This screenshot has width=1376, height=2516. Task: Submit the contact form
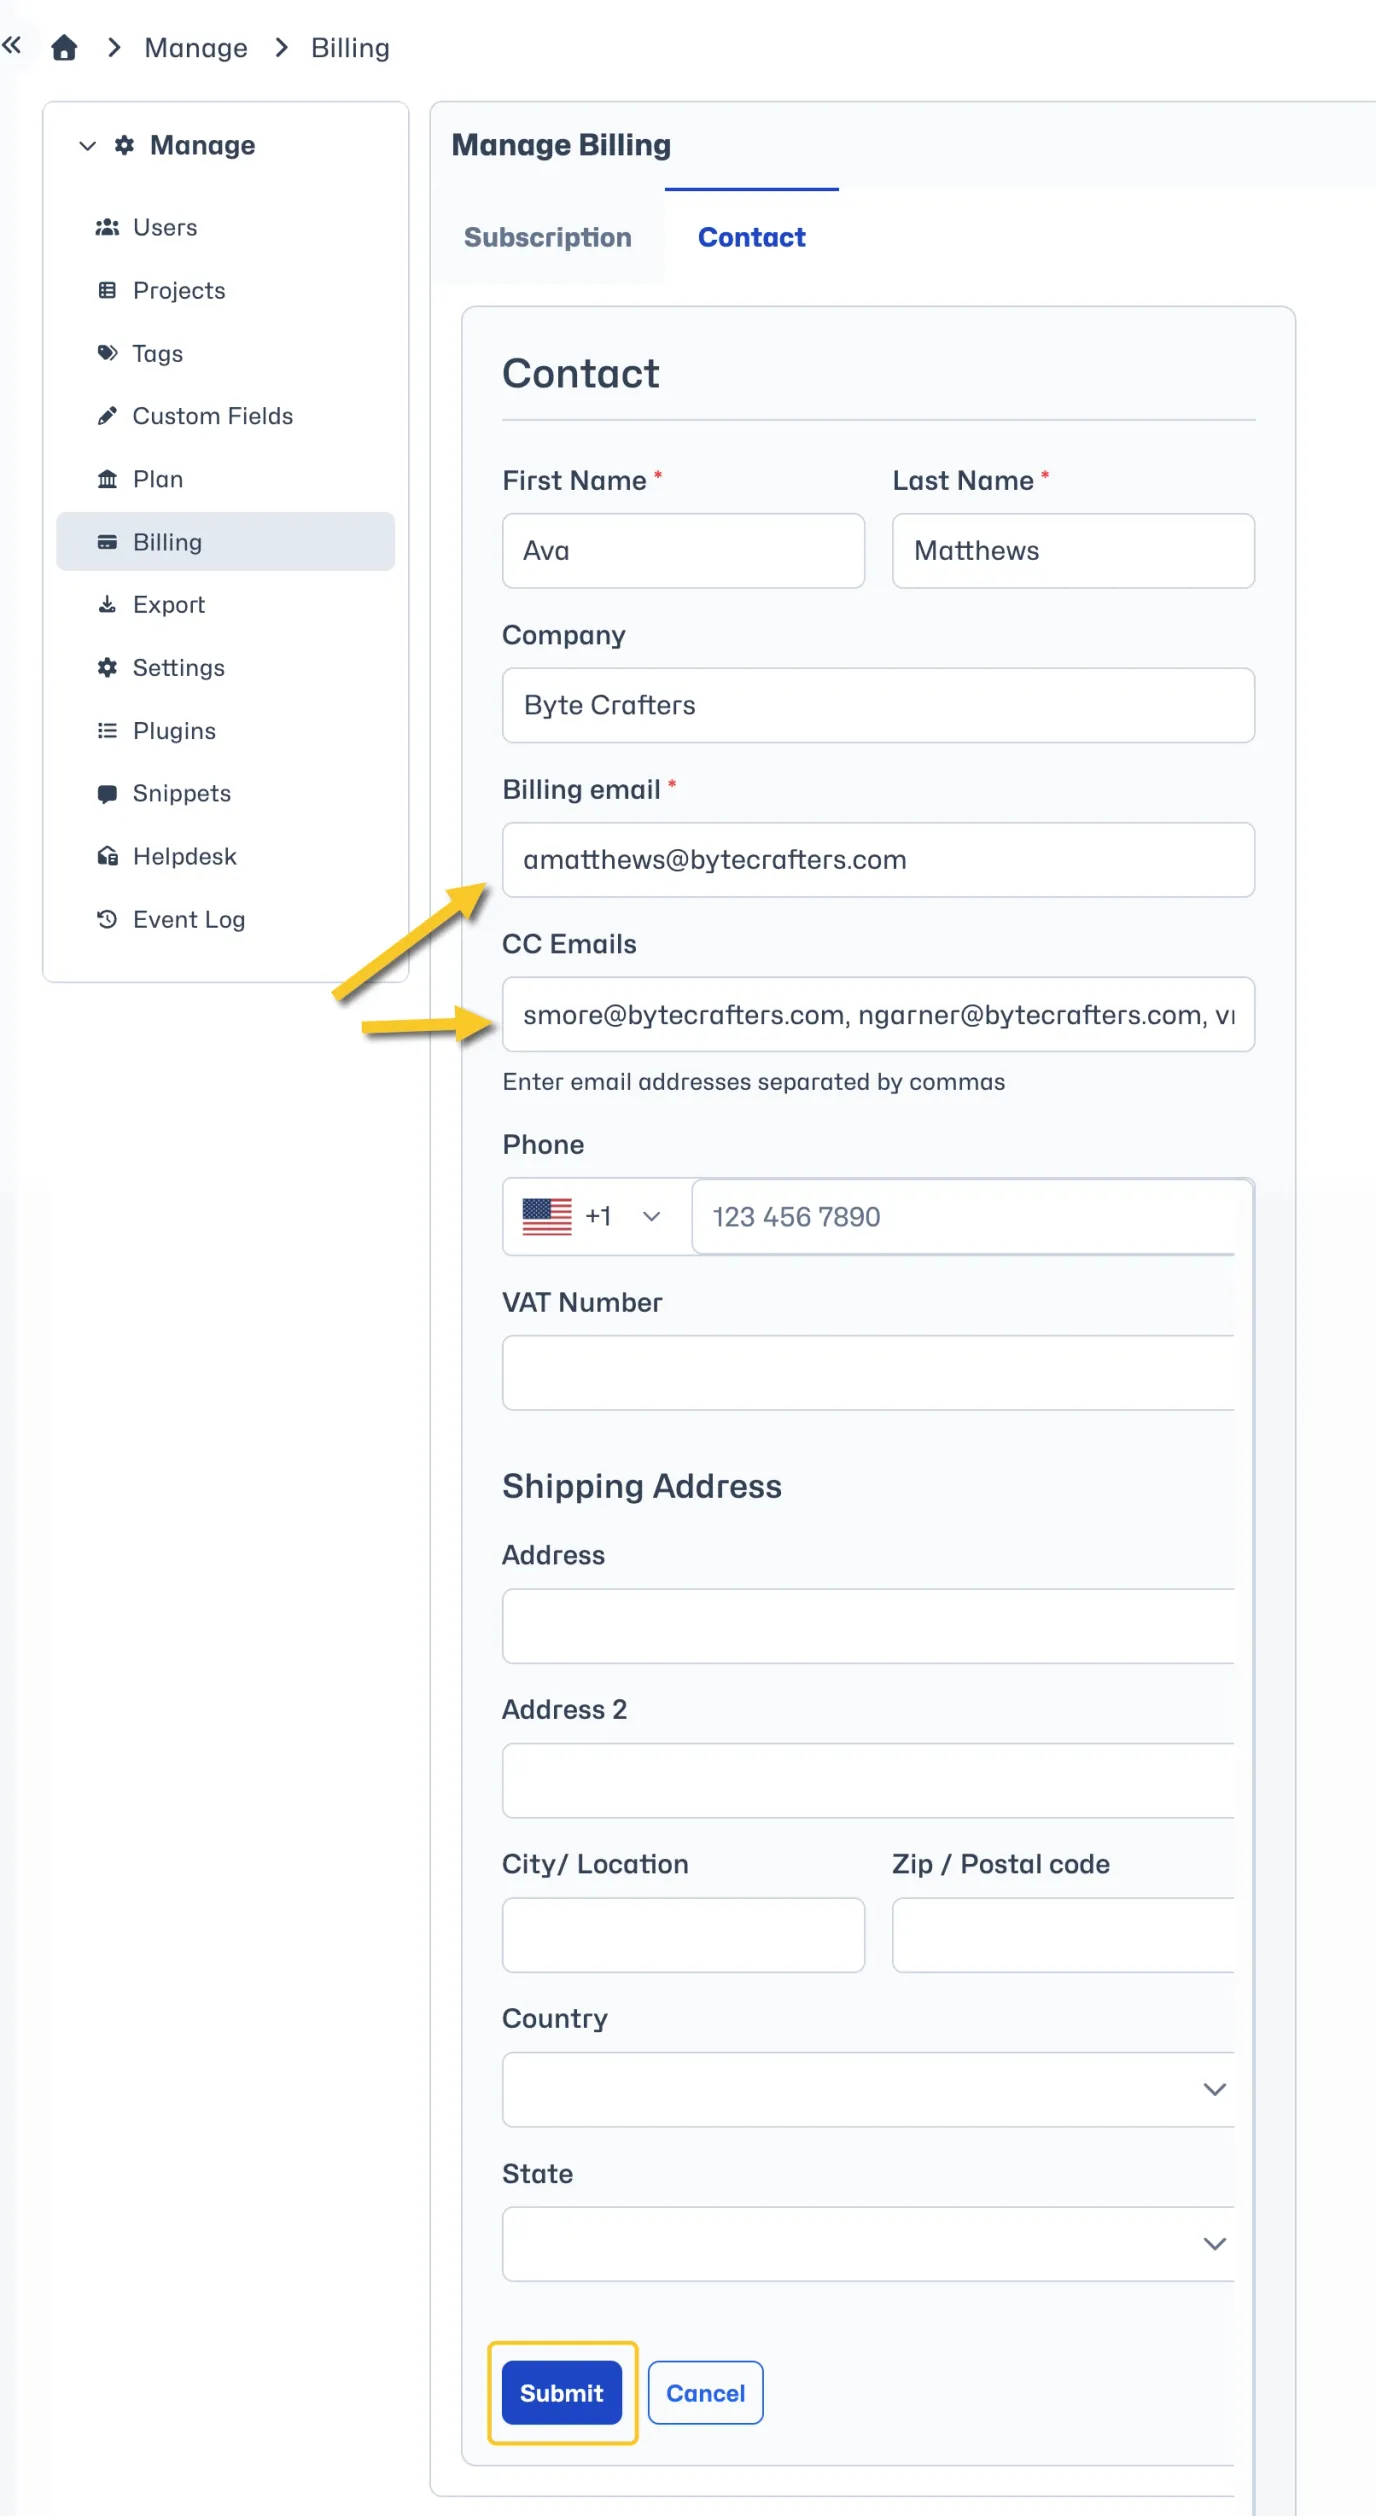click(562, 2393)
